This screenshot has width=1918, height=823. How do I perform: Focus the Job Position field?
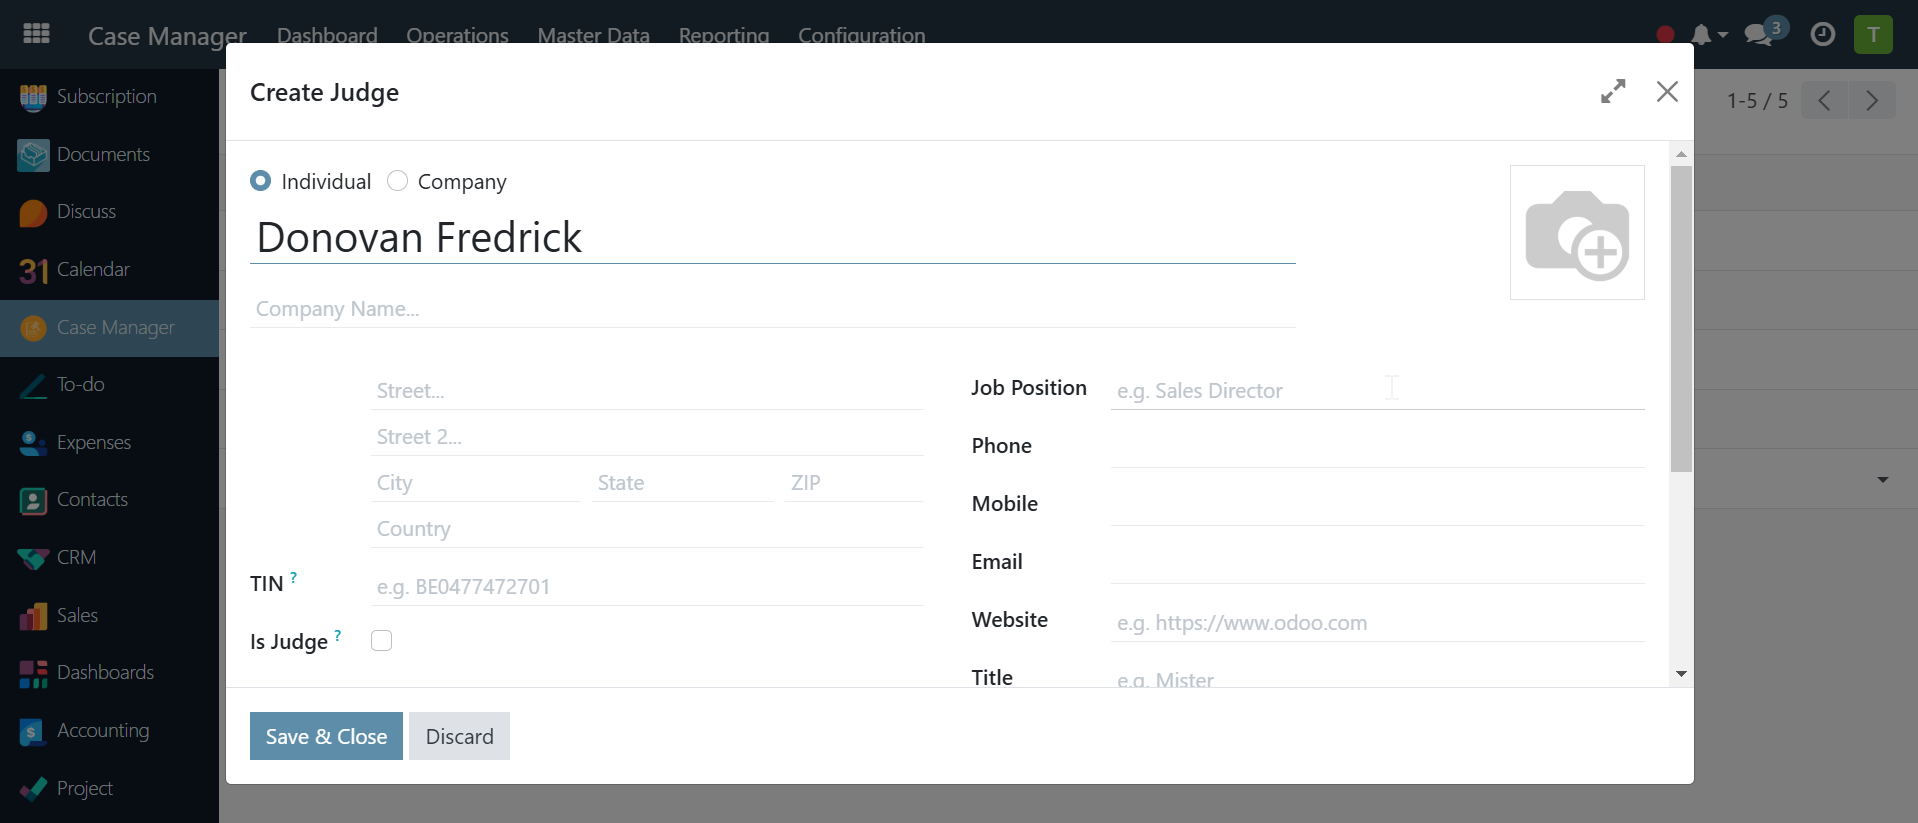click(1377, 391)
